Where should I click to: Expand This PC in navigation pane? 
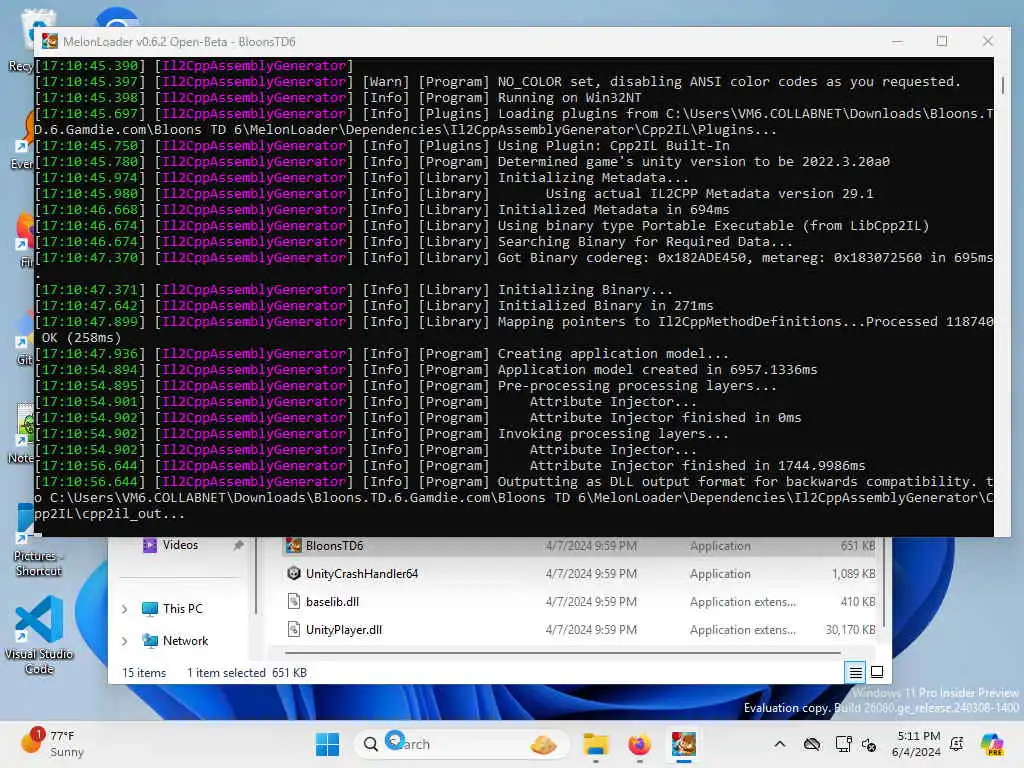click(125, 609)
